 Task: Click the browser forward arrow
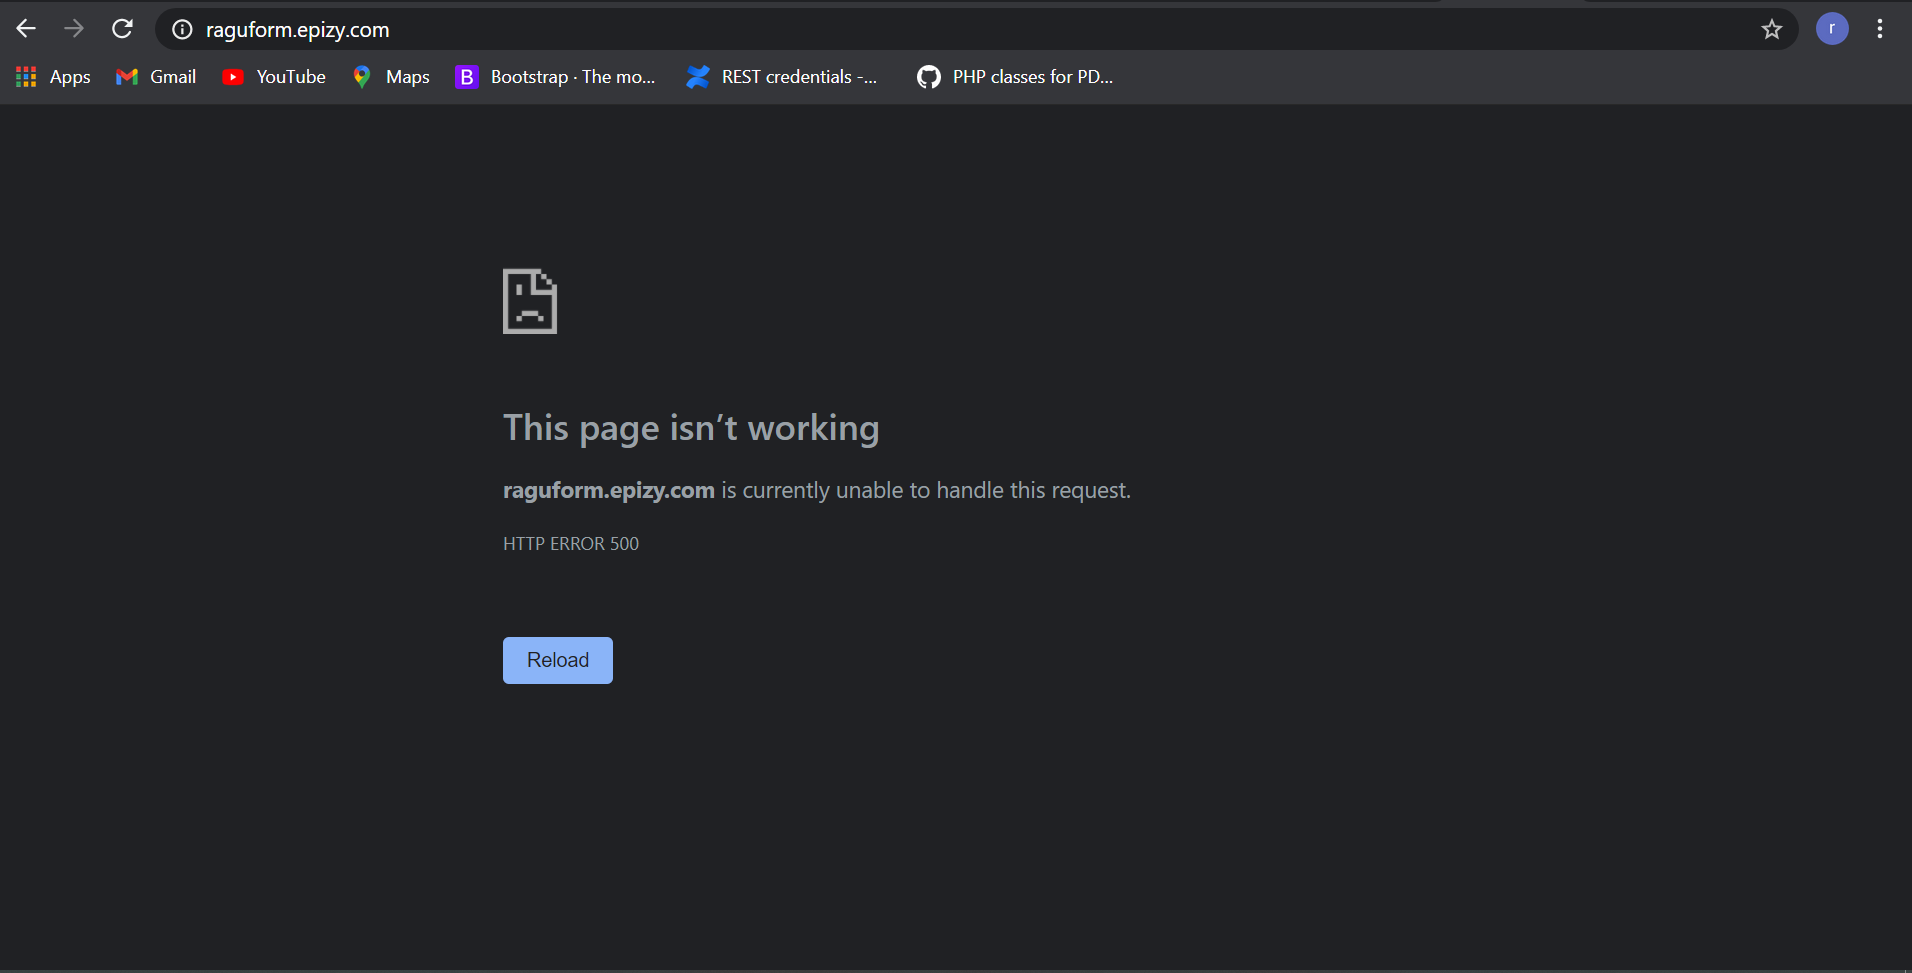(x=74, y=29)
